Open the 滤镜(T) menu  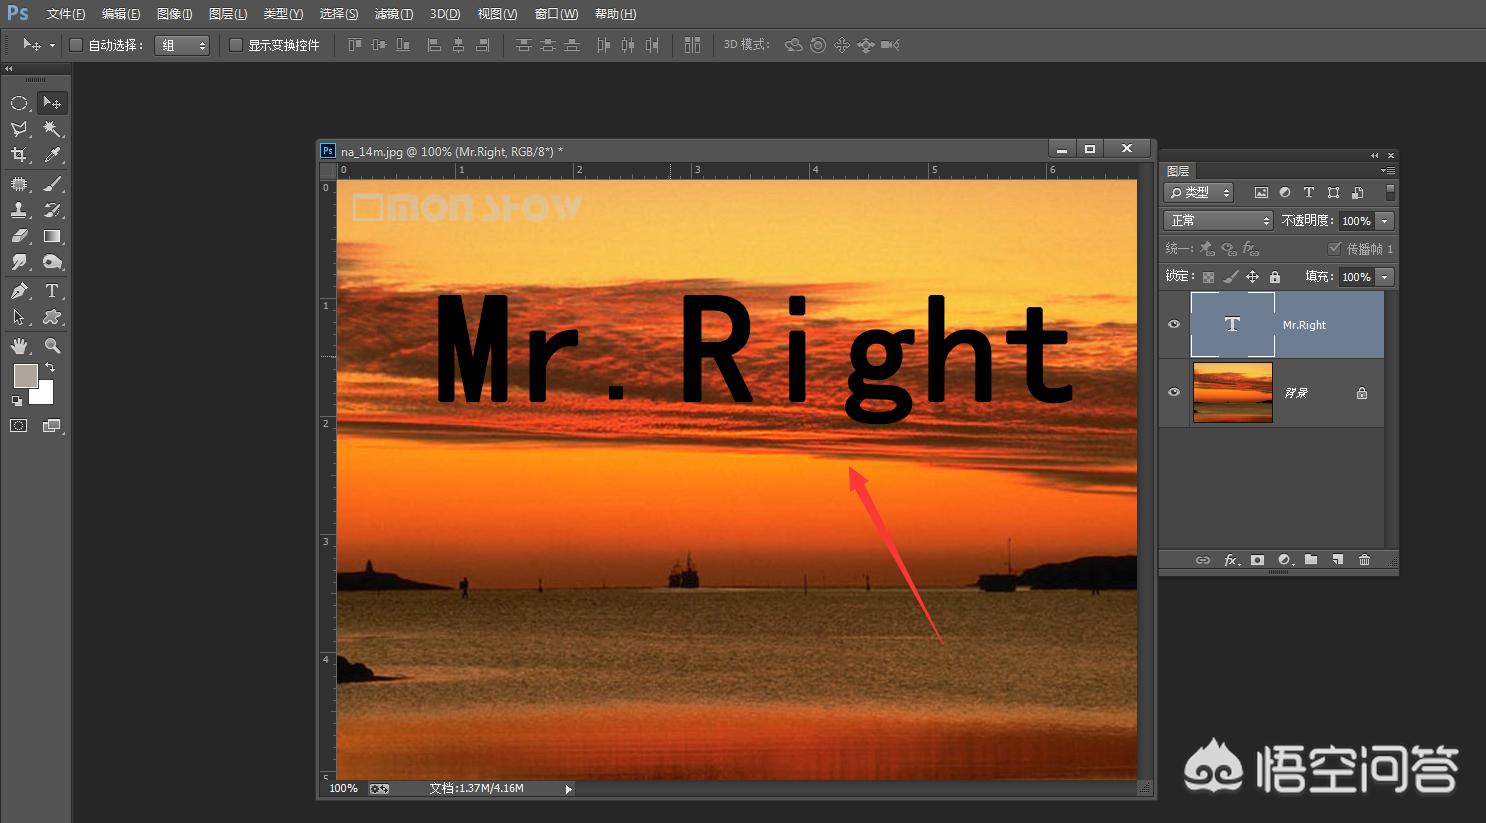[393, 14]
